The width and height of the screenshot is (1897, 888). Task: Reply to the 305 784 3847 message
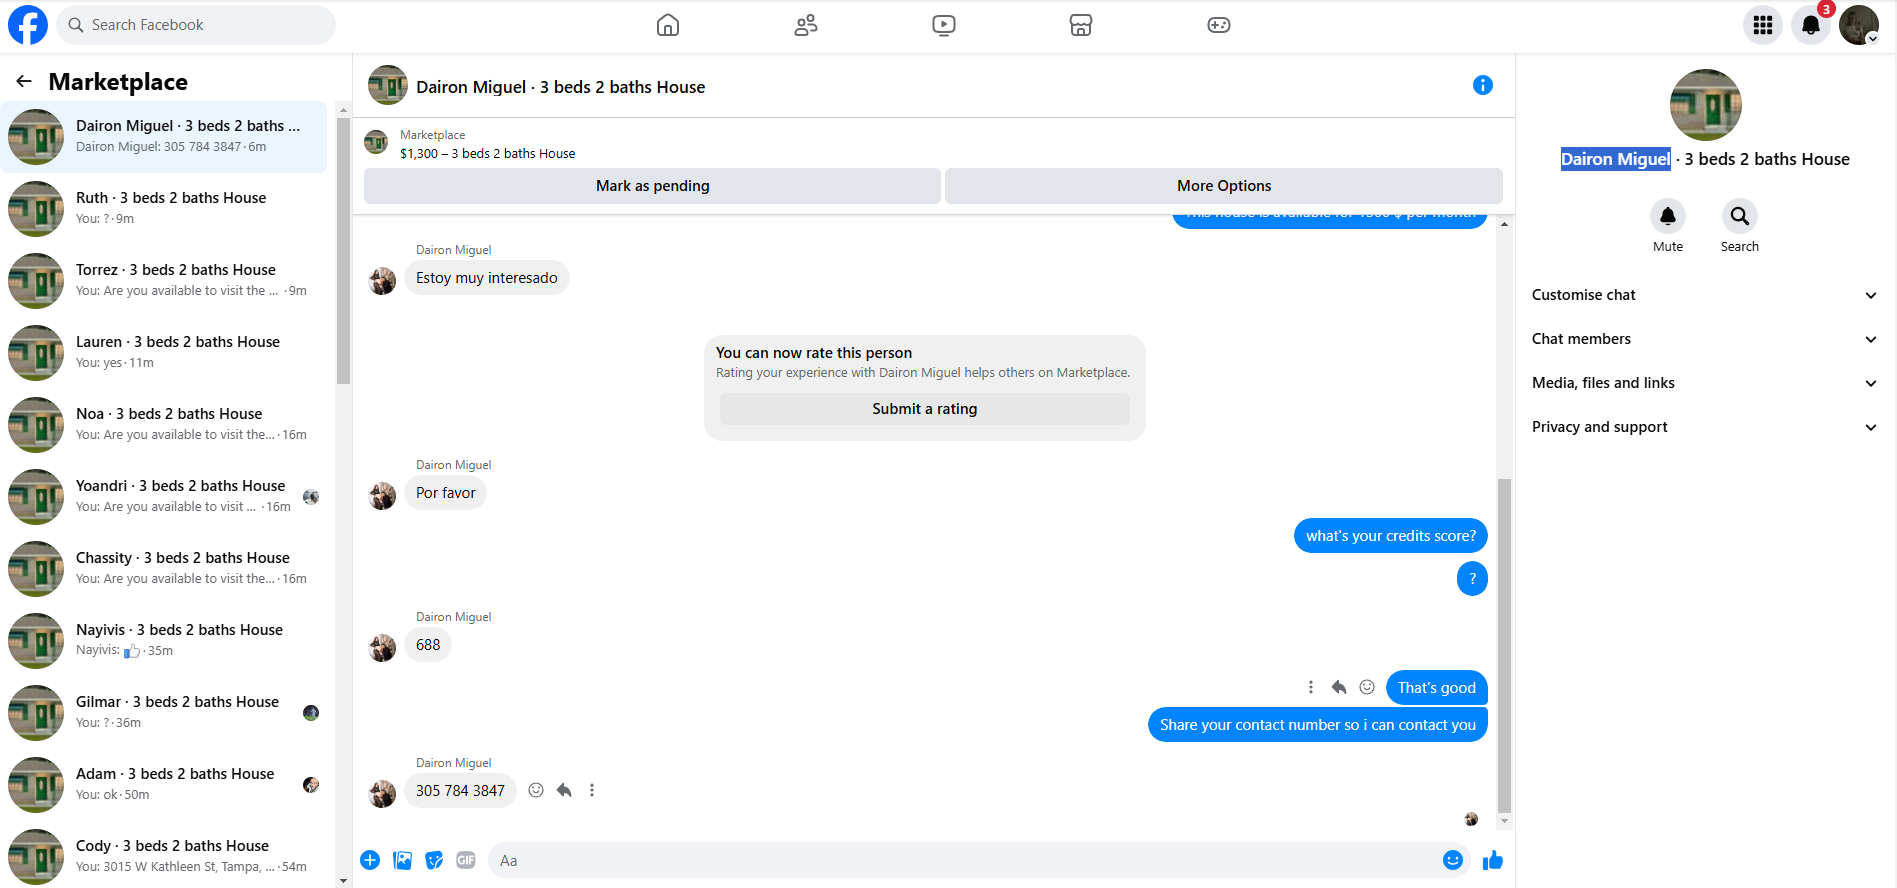pyautogui.click(x=564, y=790)
